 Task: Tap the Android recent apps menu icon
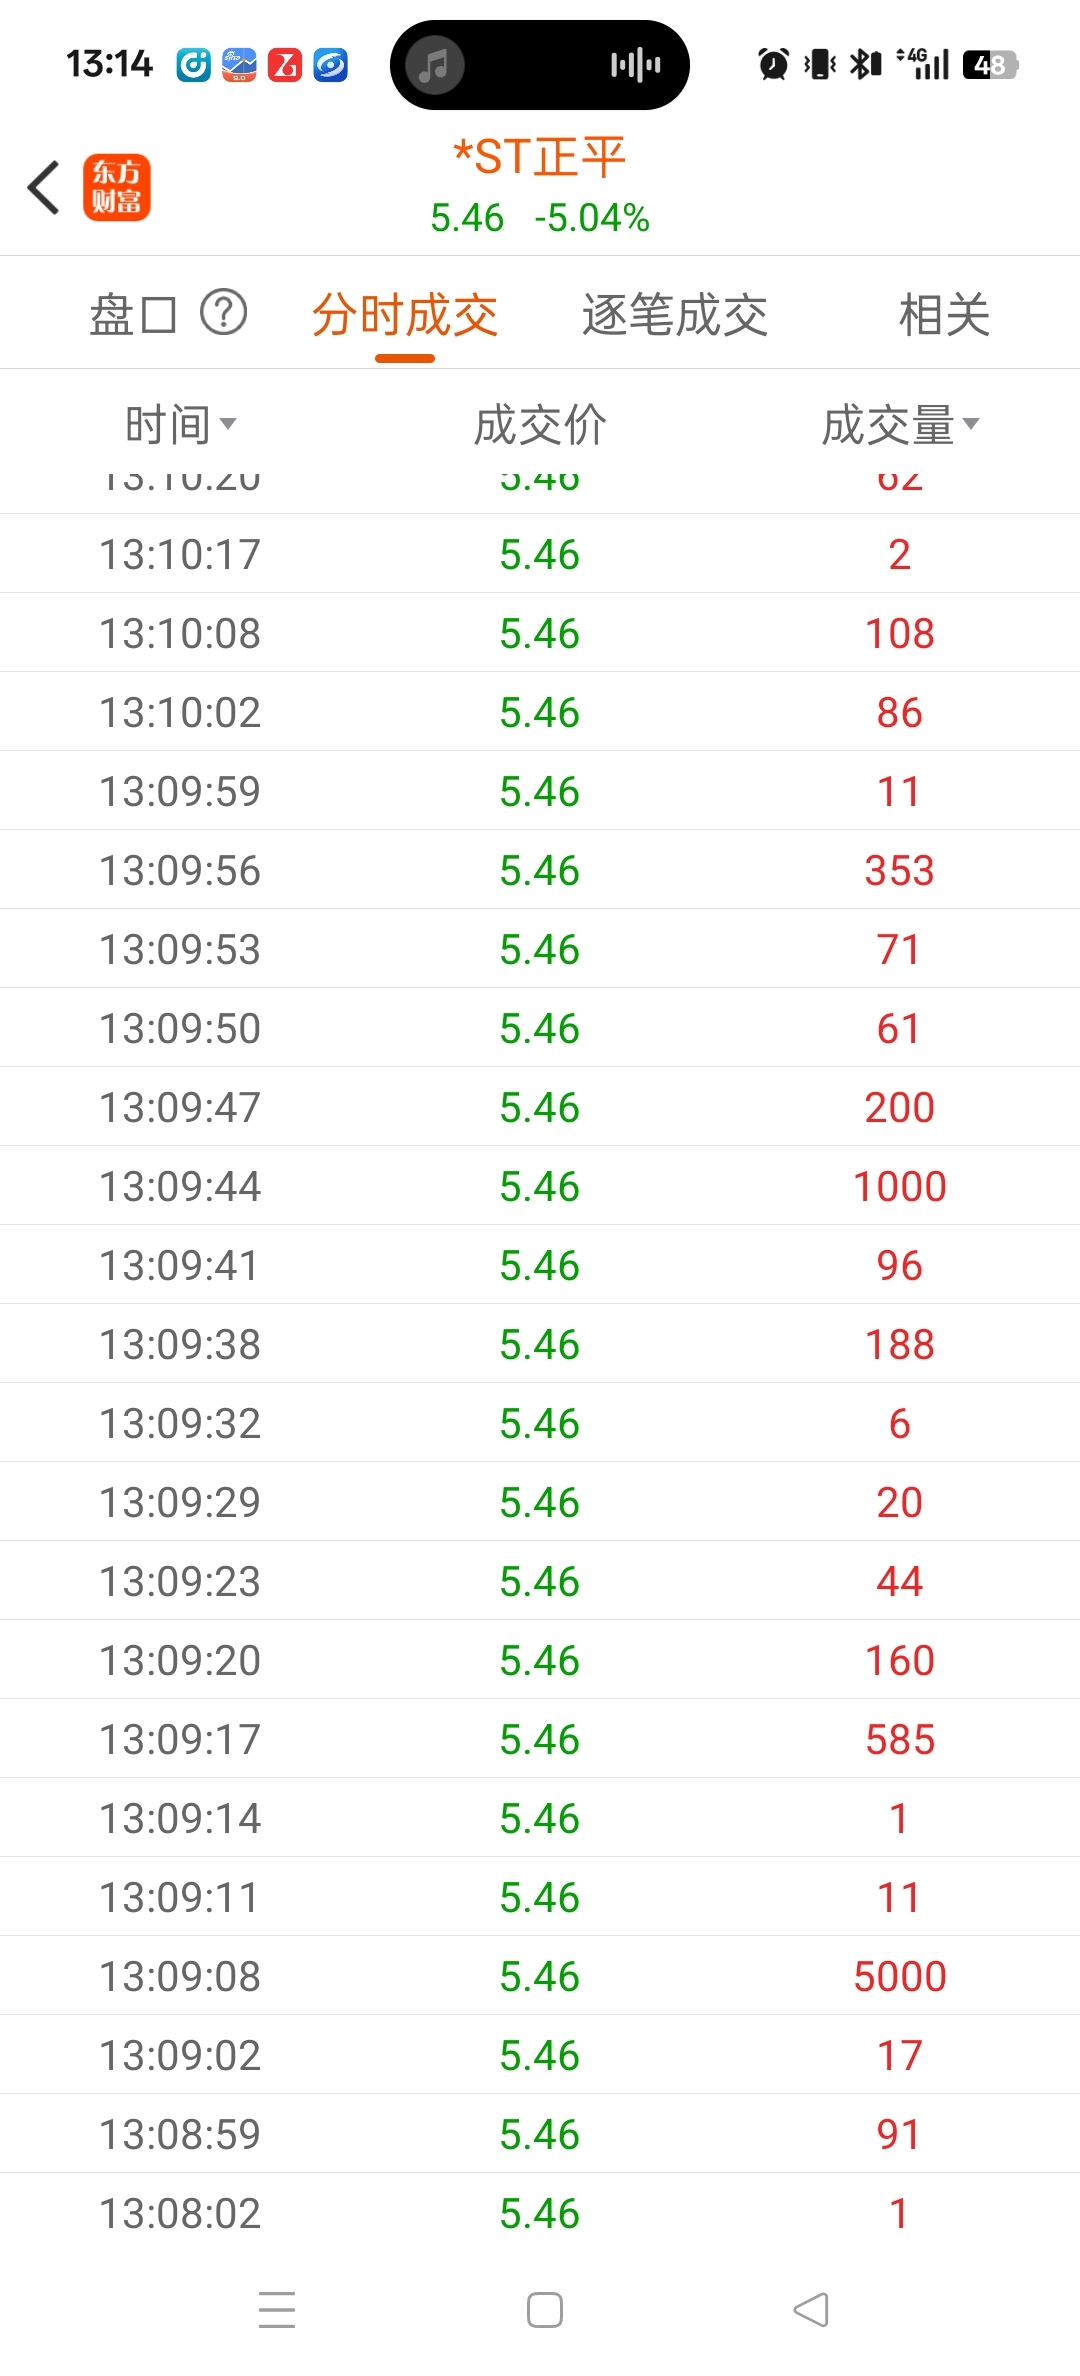pyautogui.click(x=277, y=2309)
